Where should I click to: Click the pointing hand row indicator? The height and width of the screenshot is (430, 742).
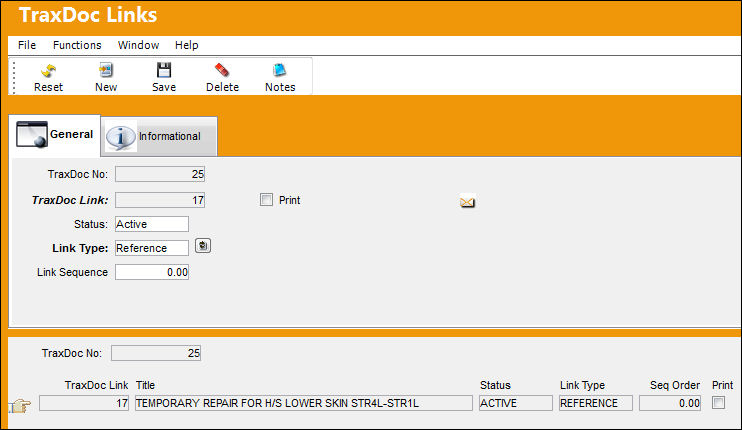tap(19, 406)
